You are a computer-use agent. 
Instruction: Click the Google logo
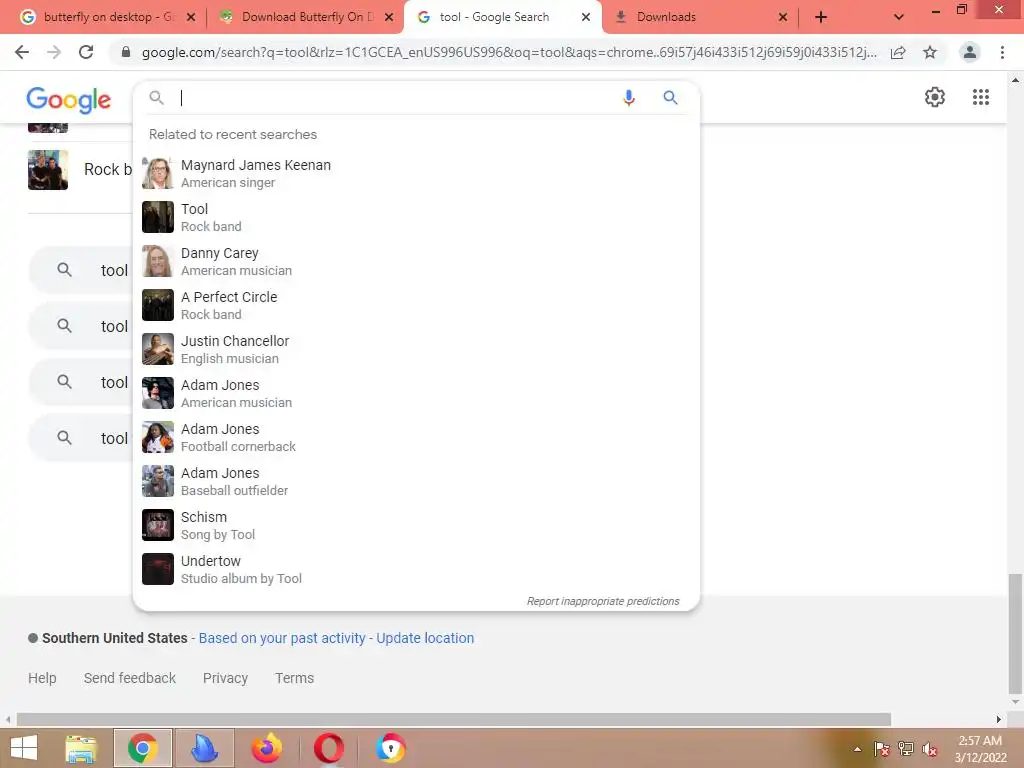[69, 99]
